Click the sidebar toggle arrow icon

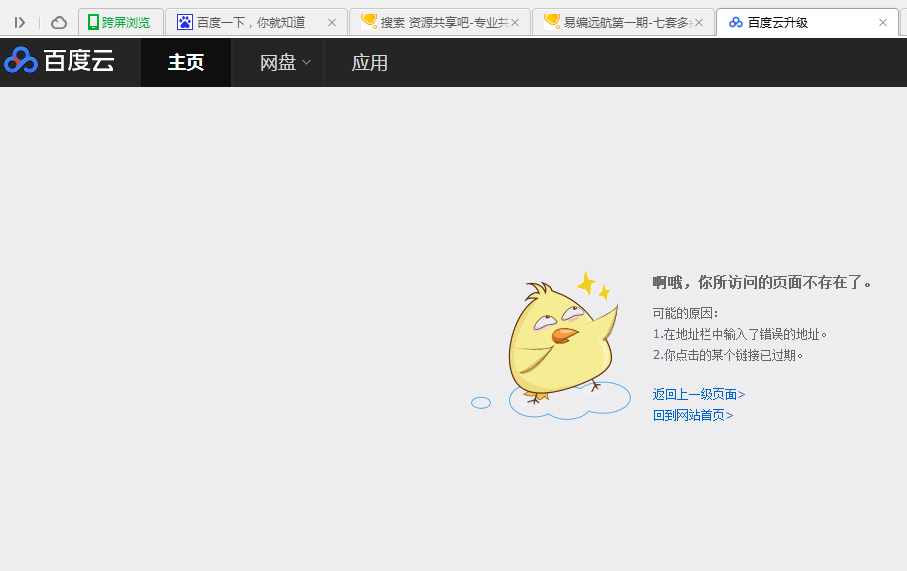click(x=20, y=23)
